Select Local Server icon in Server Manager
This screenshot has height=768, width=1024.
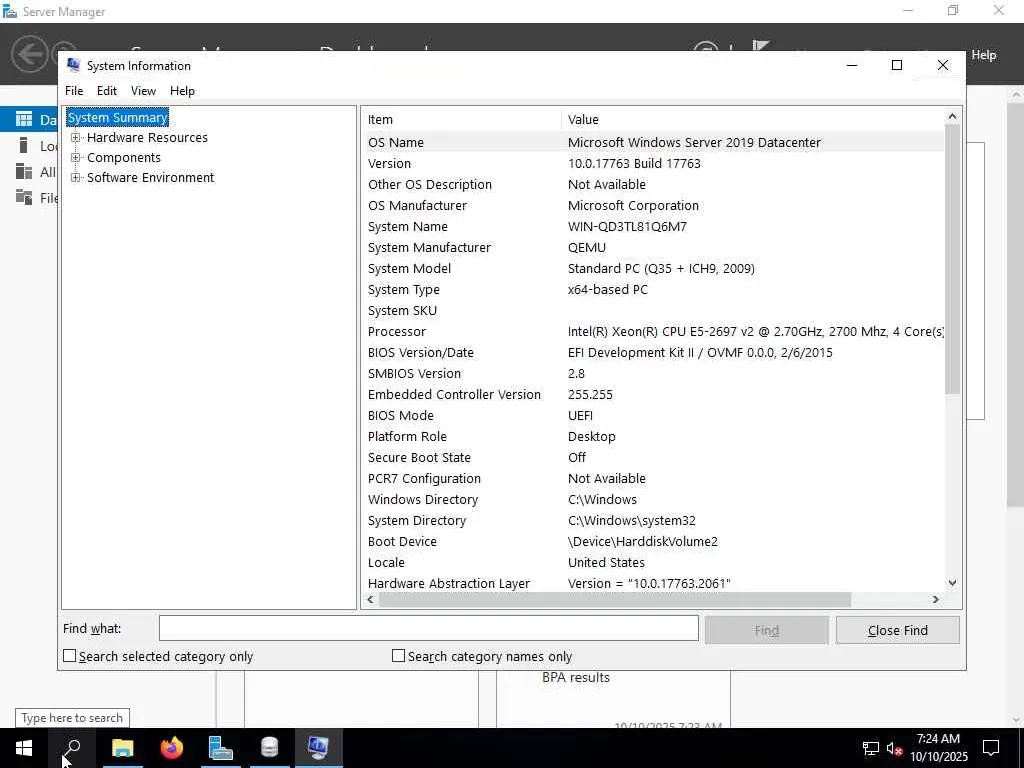[24, 145]
